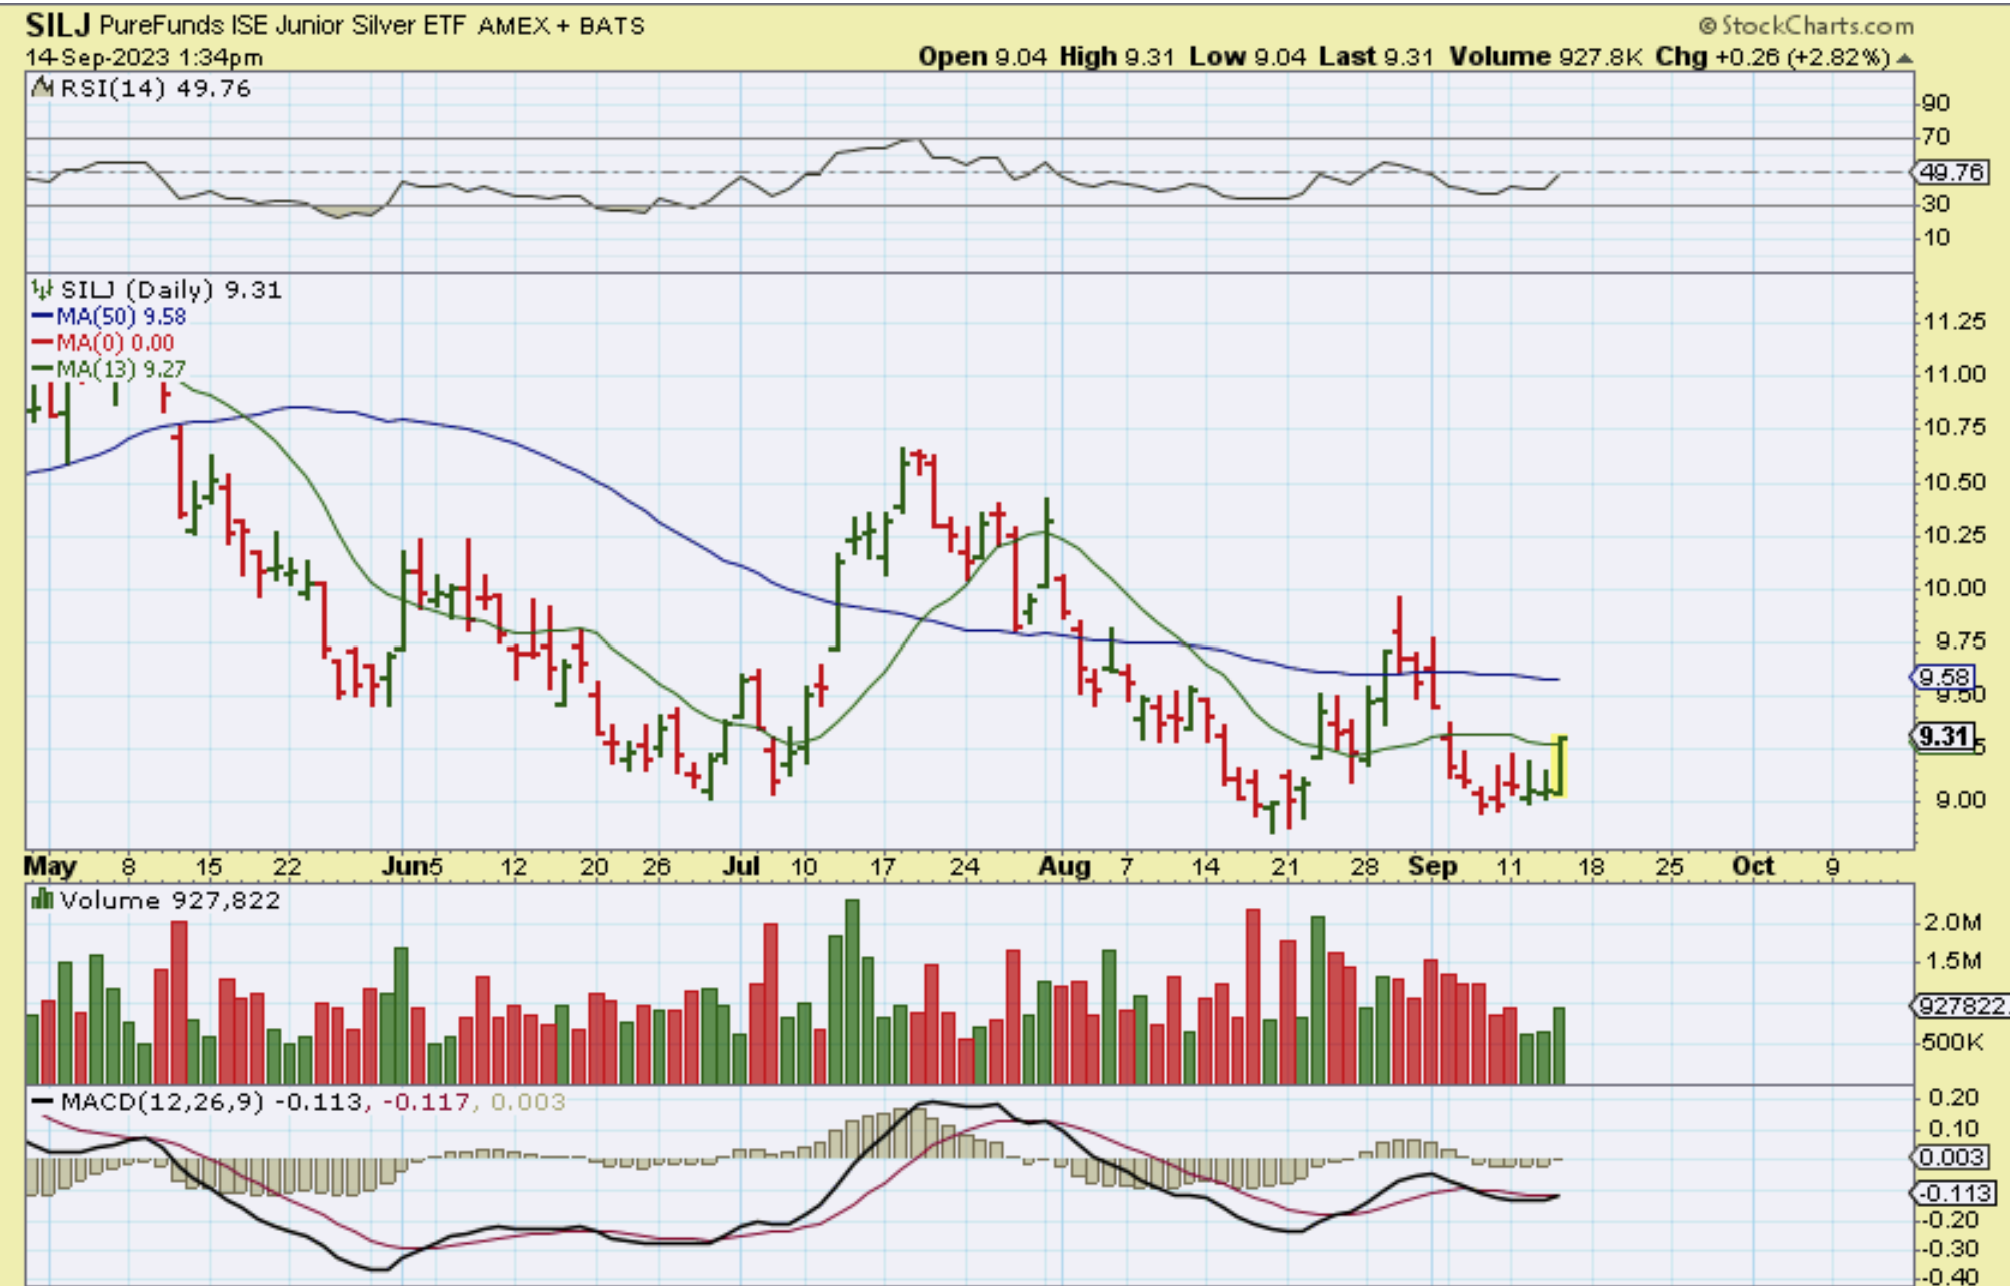Click the Jul marker on date axis
2010x1287 pixels.
(741, 866)
